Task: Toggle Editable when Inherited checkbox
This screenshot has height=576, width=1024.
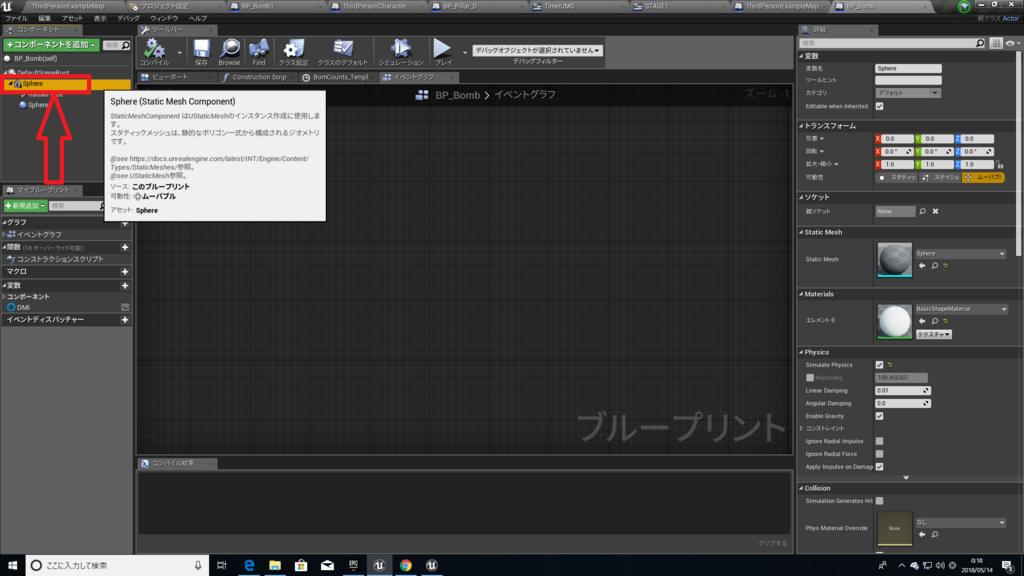Action: [x=880, y=106]
